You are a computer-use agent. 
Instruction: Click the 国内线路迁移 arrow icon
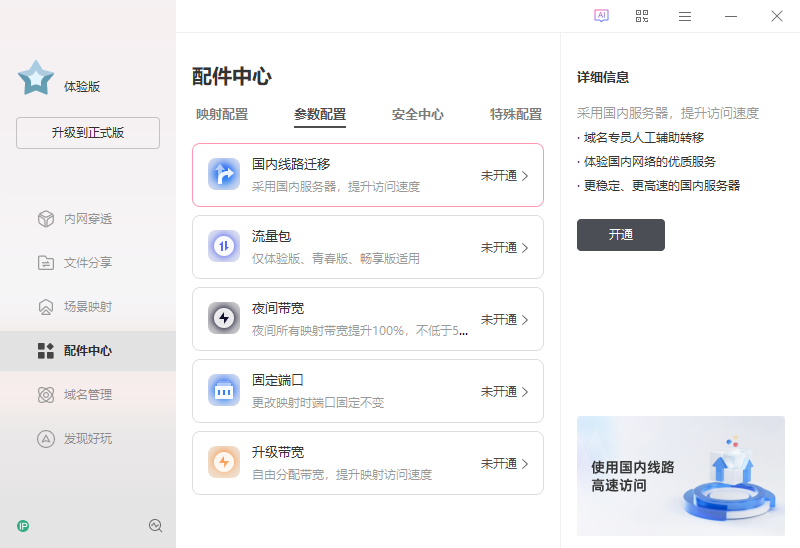tap(224, 175)
